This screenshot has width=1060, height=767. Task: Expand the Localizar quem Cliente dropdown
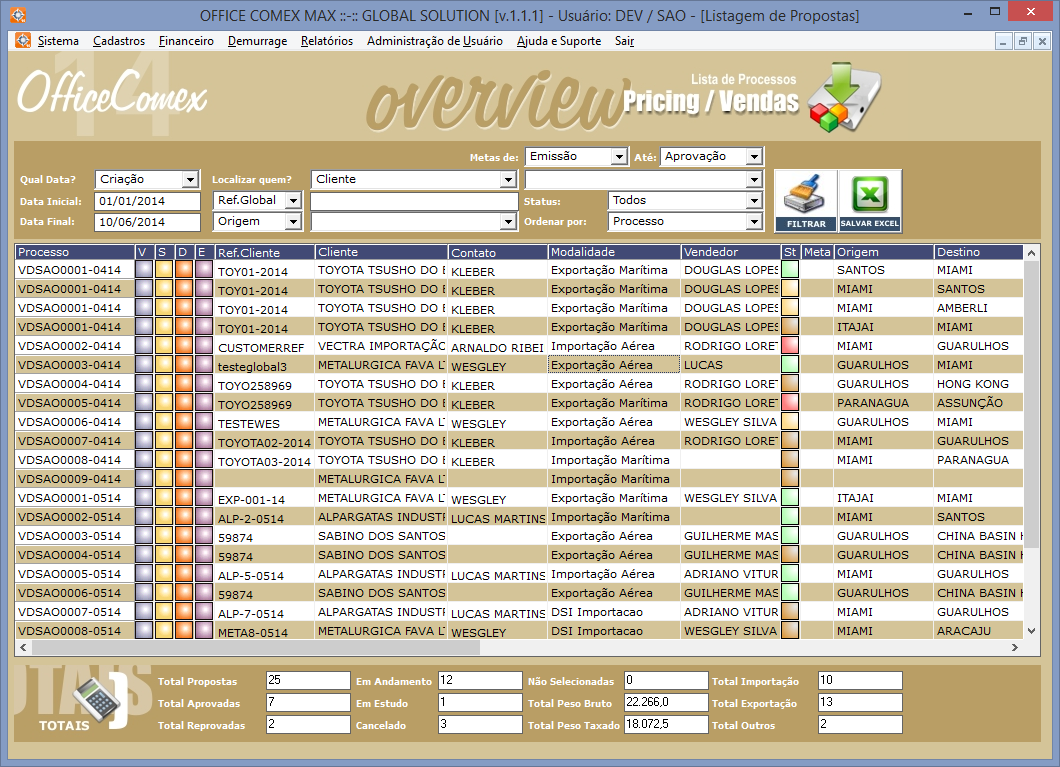(x=508, y=180)
